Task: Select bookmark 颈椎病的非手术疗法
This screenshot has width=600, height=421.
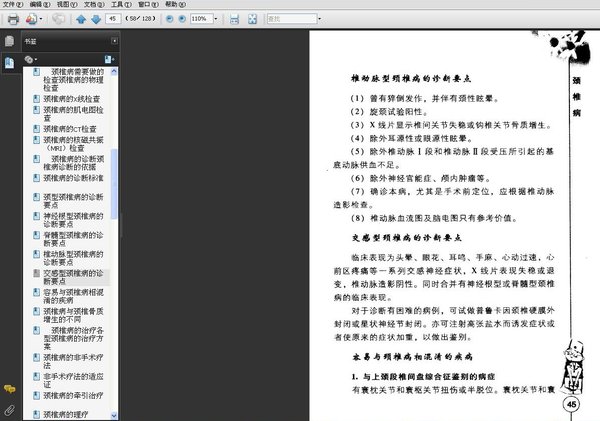Action: 73,361
